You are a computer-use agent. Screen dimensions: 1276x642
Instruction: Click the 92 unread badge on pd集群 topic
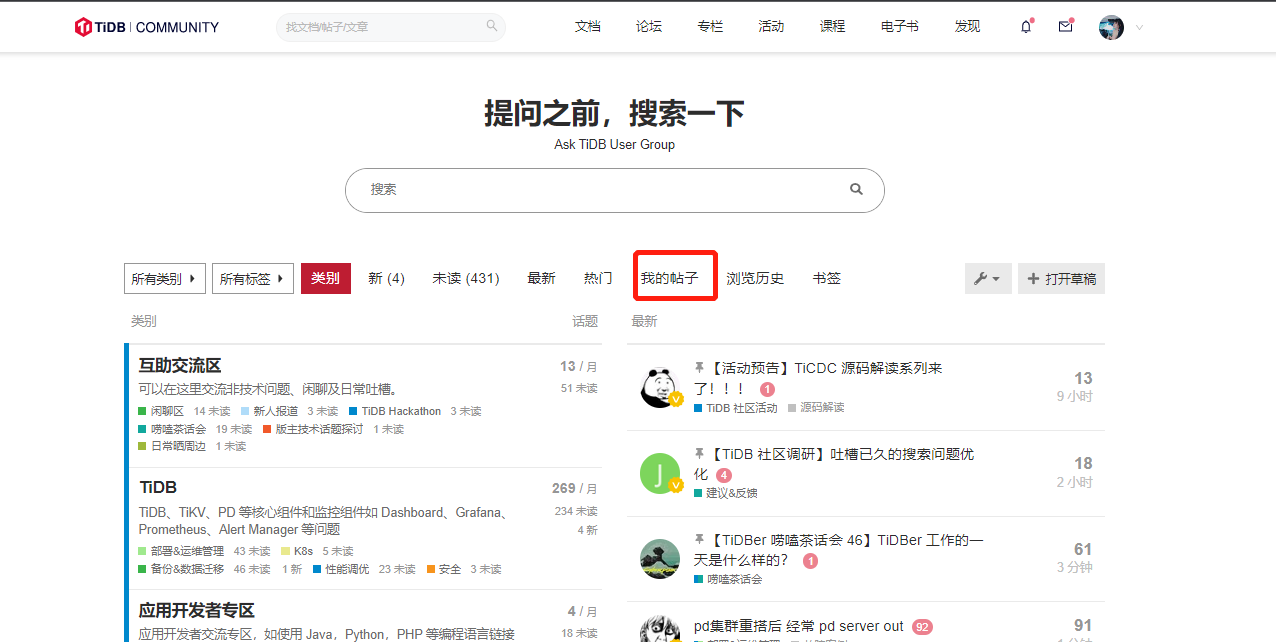(922, 627)
